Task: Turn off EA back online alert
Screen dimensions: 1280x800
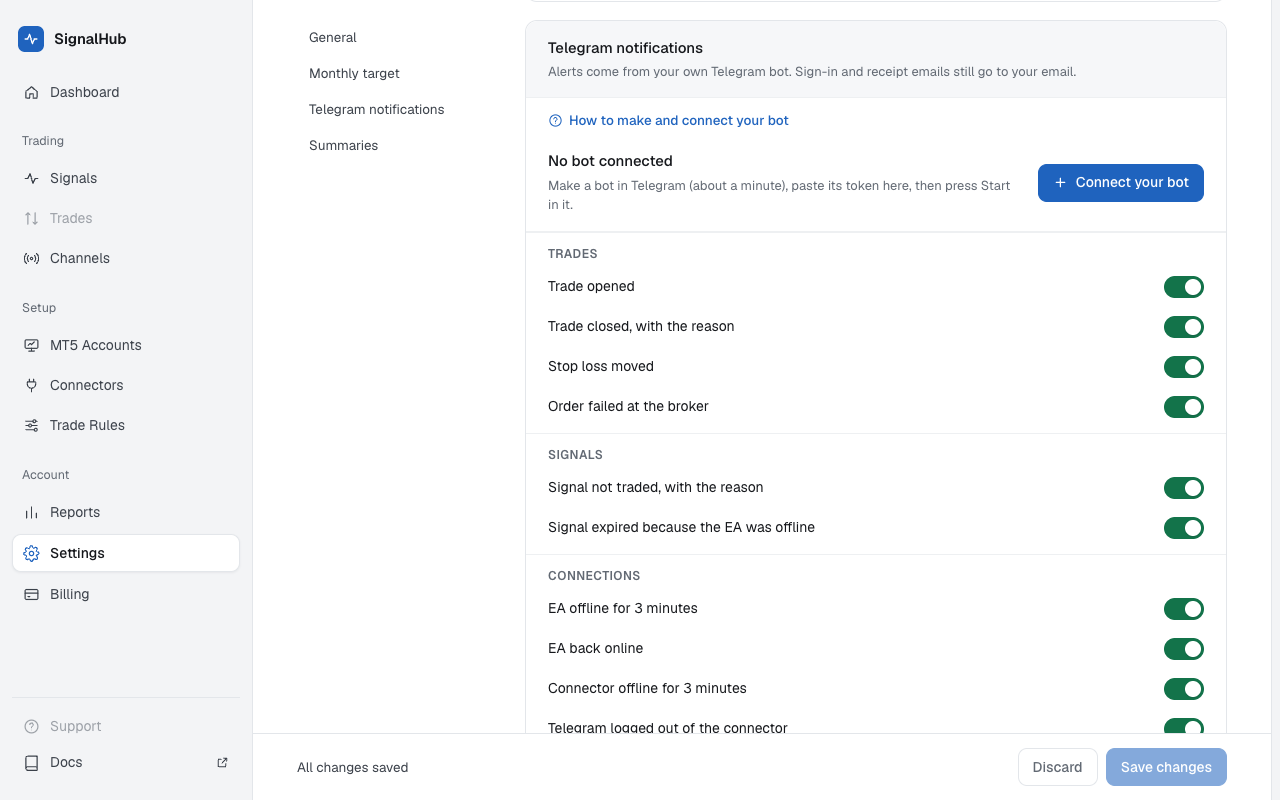Action: point(1184,649)
